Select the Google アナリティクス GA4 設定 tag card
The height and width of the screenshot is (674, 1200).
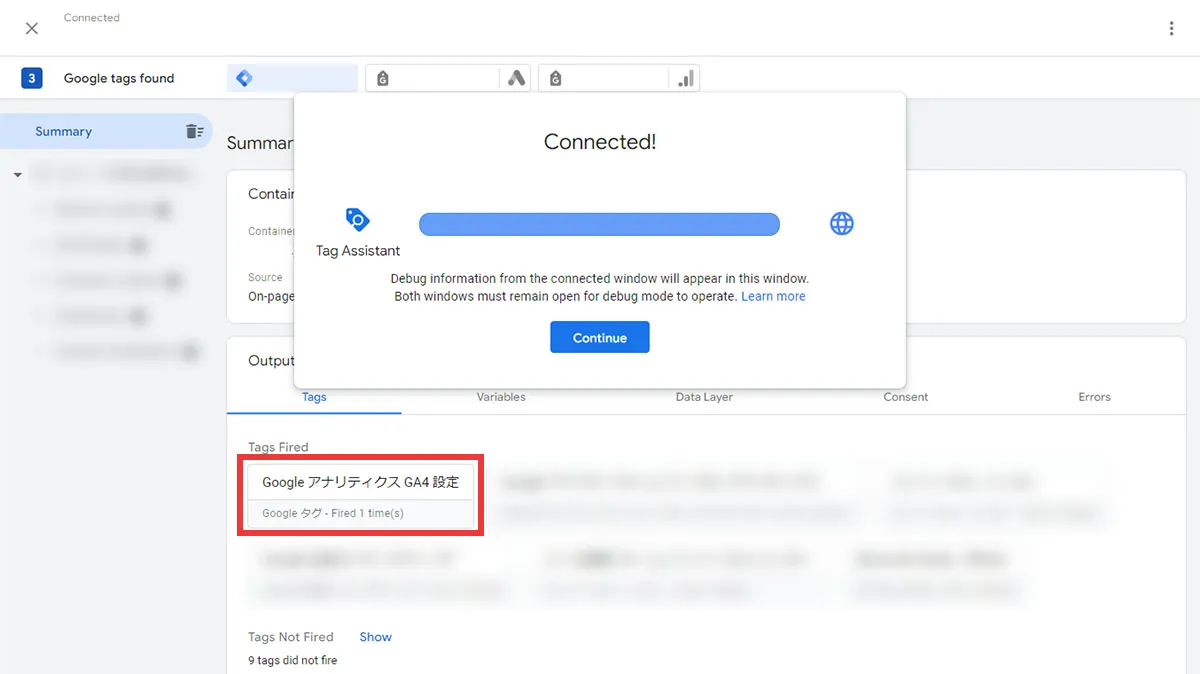tap(361, 494)
